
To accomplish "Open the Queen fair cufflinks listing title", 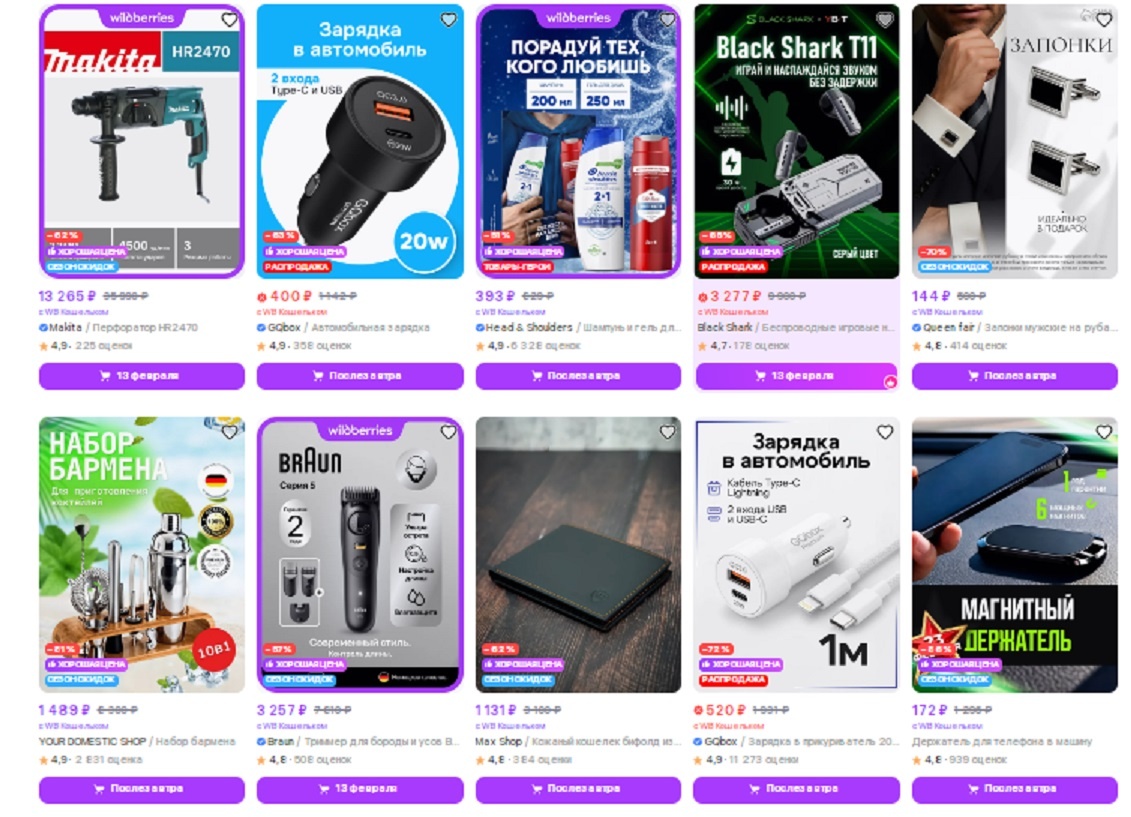I will (x=1015, y=327).
